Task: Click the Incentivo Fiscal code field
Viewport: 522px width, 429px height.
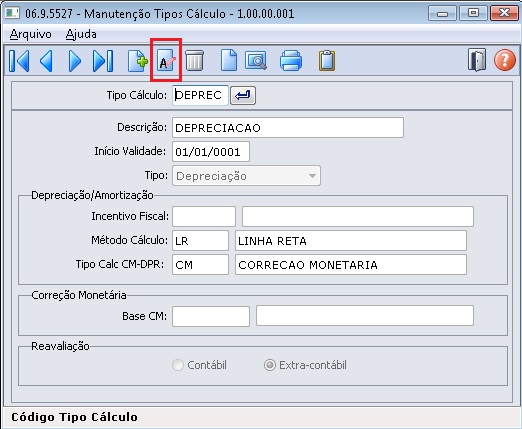Action: point(204,216)
